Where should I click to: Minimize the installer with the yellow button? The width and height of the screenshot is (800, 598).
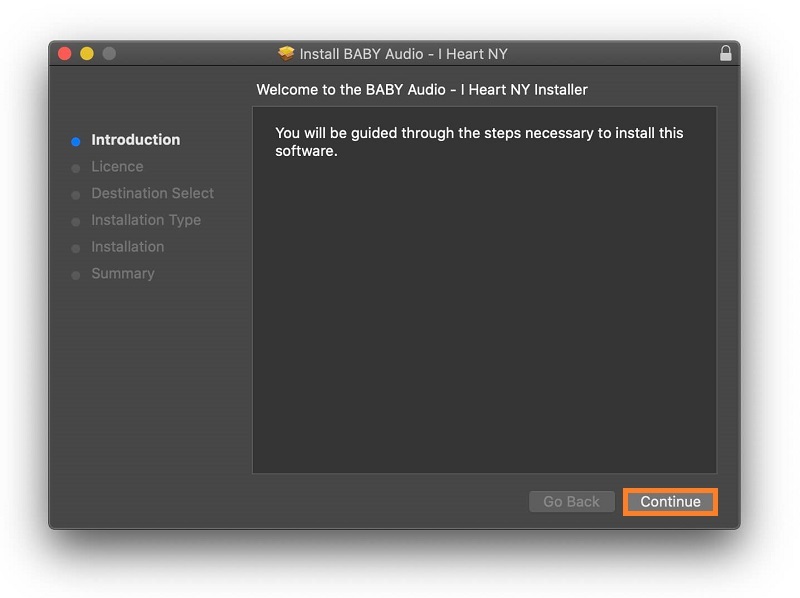87,54
